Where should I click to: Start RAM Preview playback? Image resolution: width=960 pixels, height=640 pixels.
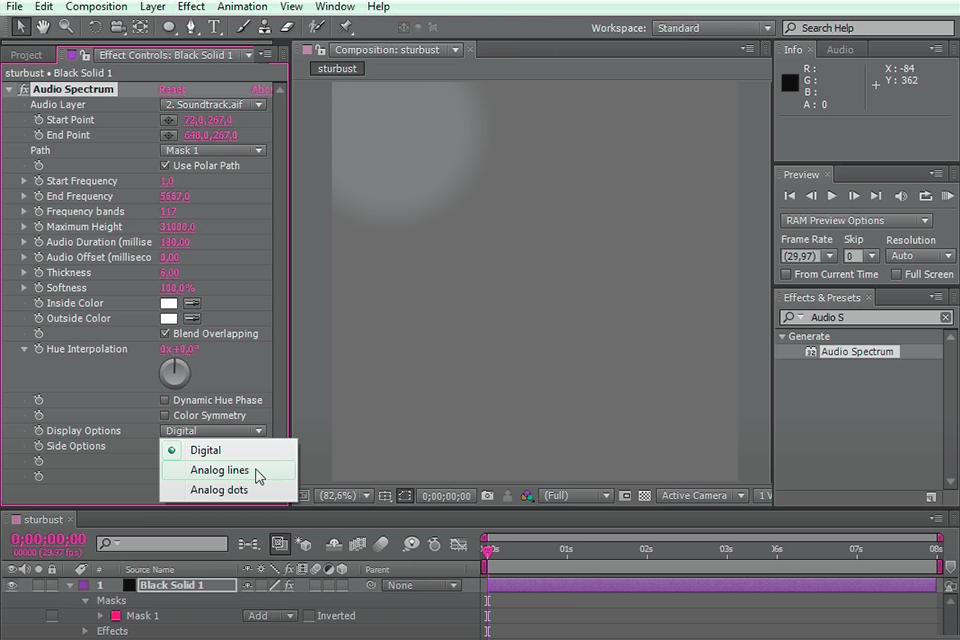coord(948,196)
